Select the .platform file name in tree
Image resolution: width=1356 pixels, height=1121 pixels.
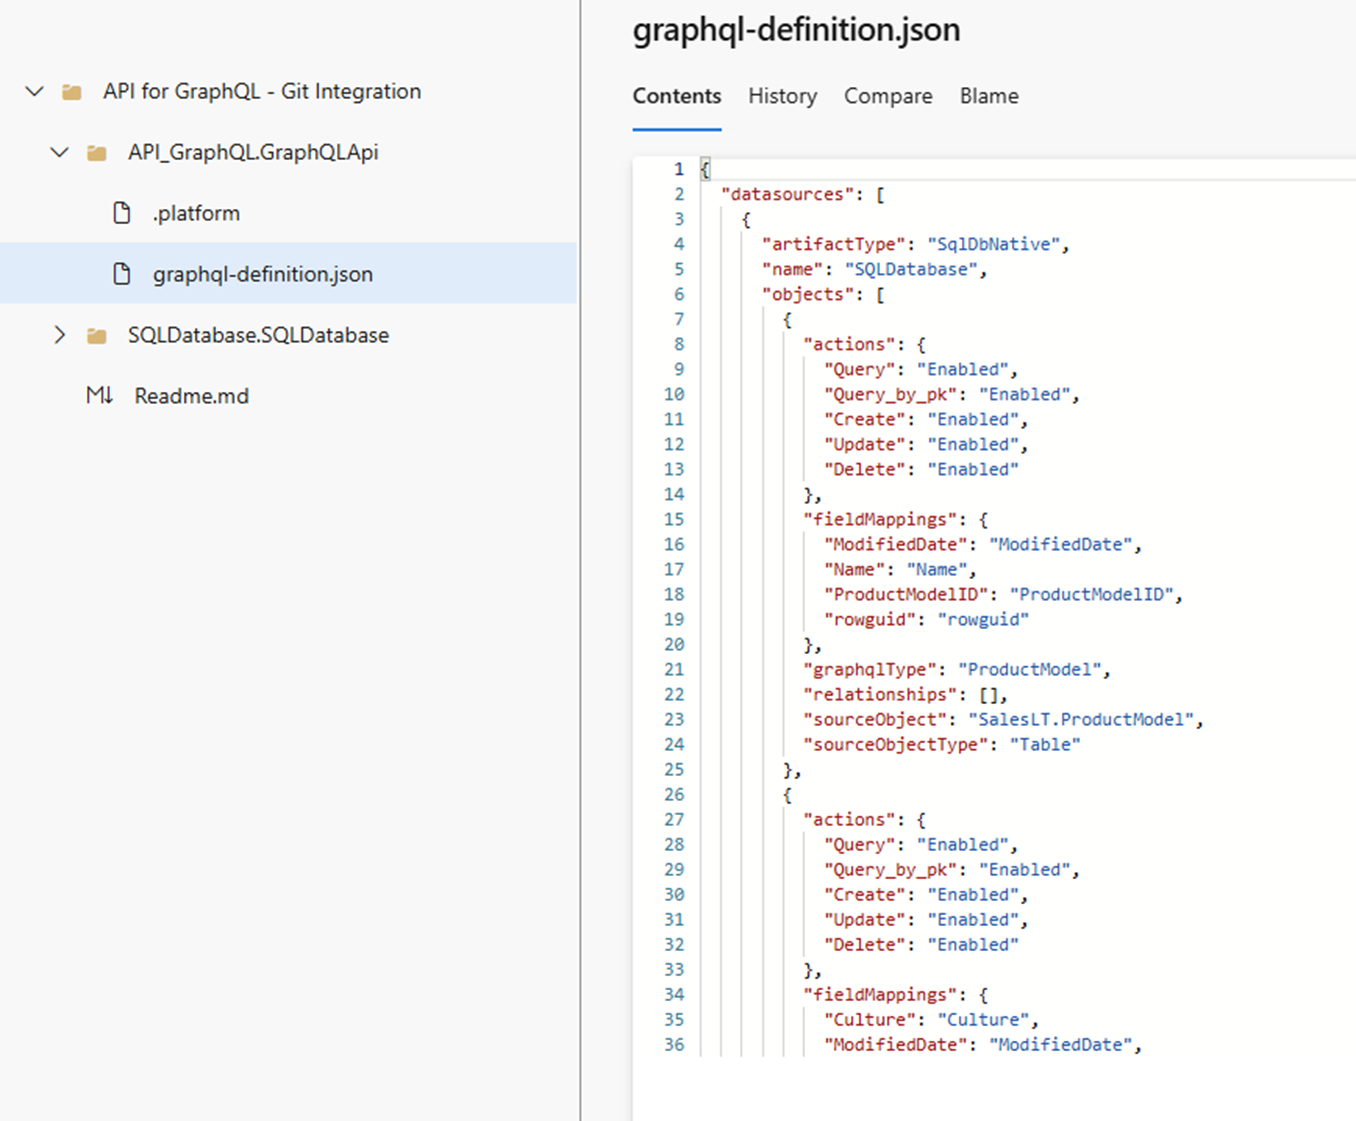click(196, 213)
